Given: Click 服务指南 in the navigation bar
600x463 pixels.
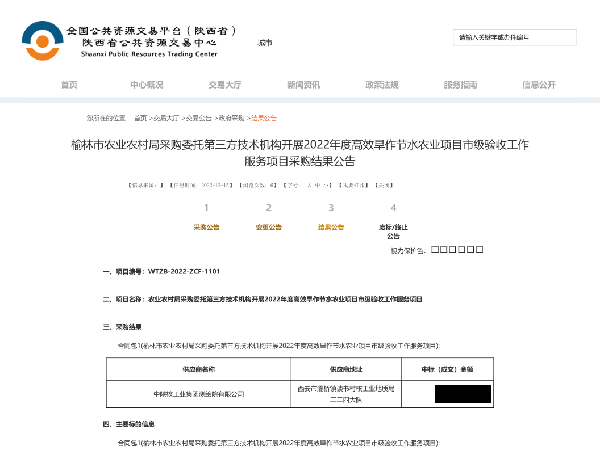Looking at the screenshot, I should [460, 85].
